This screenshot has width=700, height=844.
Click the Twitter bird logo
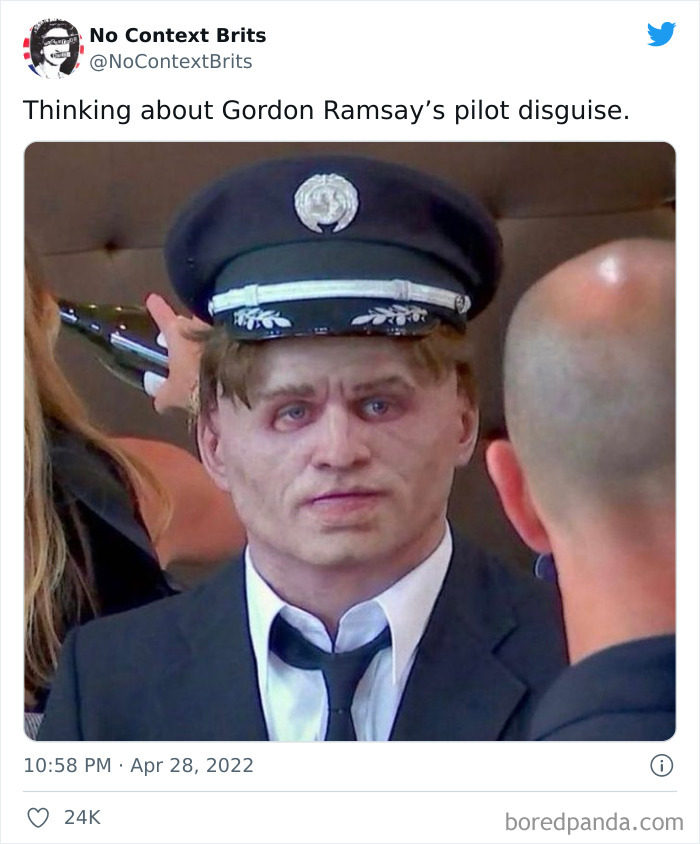pos(661,34)
